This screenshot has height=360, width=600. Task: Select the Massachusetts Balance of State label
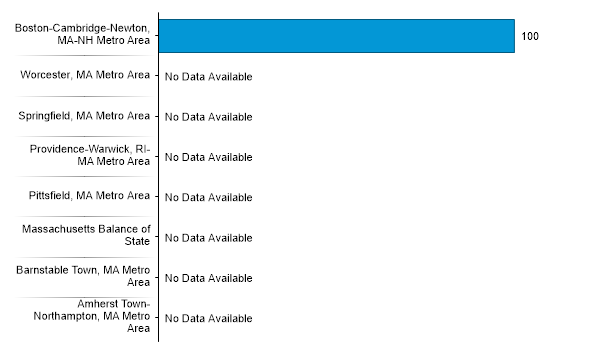86,235
